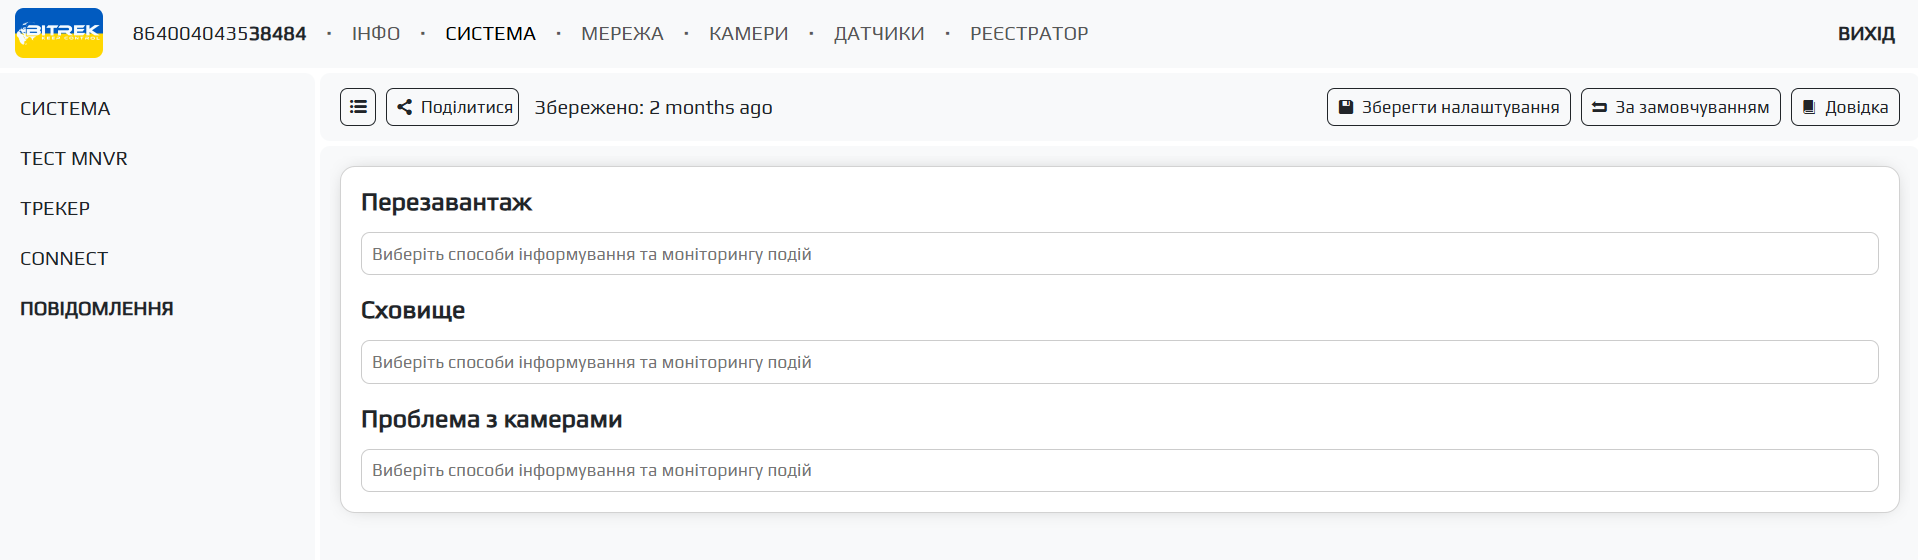Screen dimensions: 1918x560
Task: Open the ТРЕКЕР sidebar item
Action: point(55,209)
